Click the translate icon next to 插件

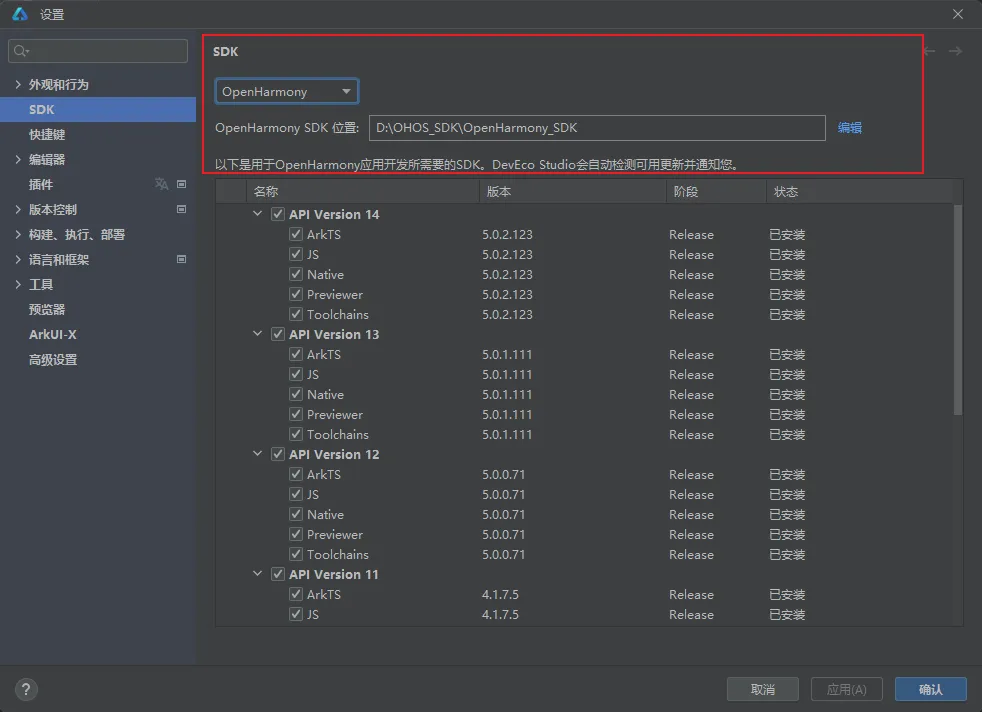tap(160, 184)
